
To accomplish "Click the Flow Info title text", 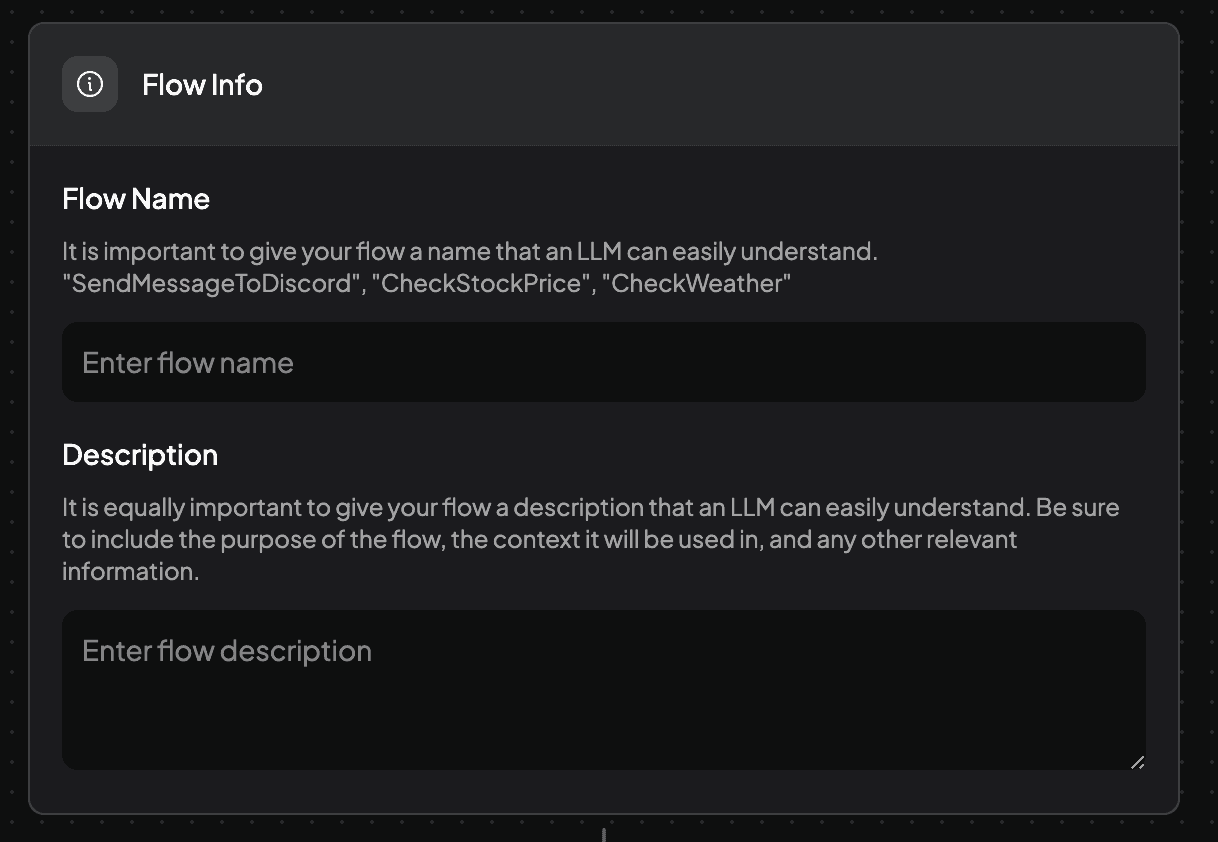I will (x=202, y=85).
